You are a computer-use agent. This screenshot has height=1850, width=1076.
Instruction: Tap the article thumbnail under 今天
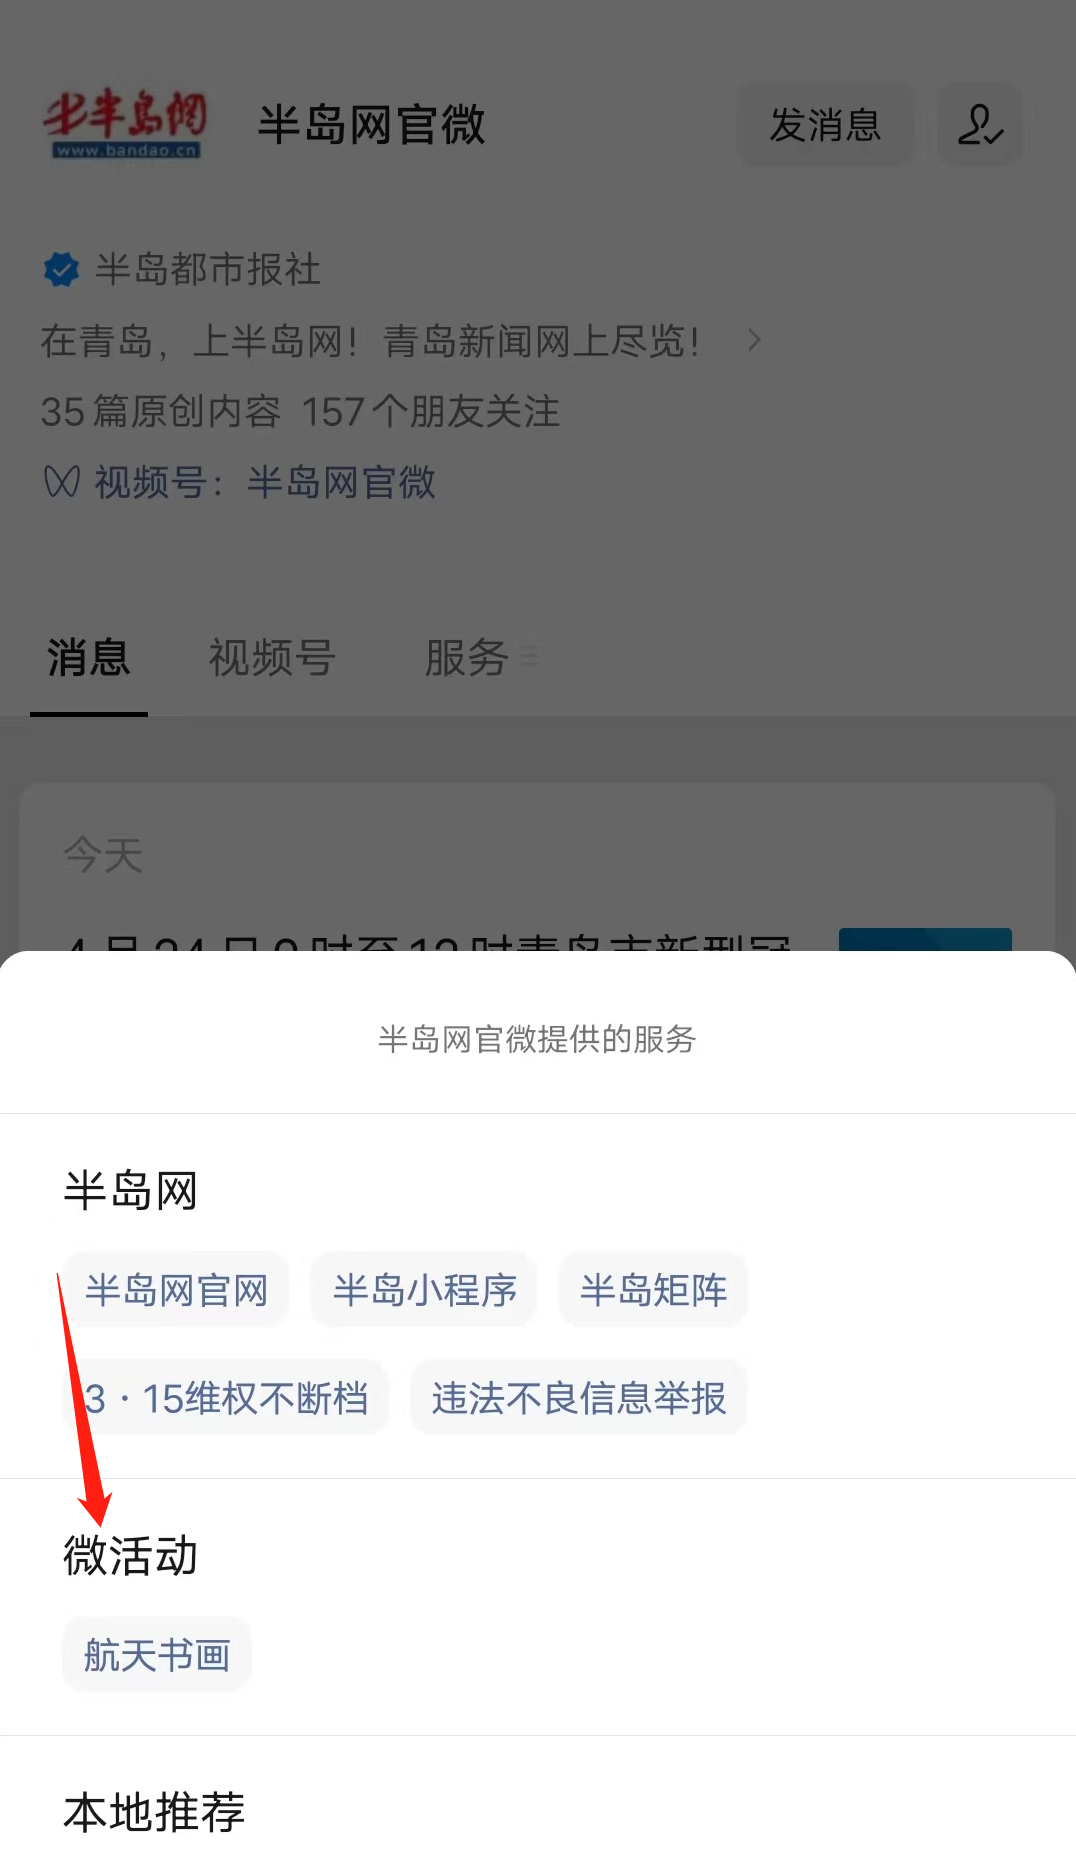(x=925, y=940)
